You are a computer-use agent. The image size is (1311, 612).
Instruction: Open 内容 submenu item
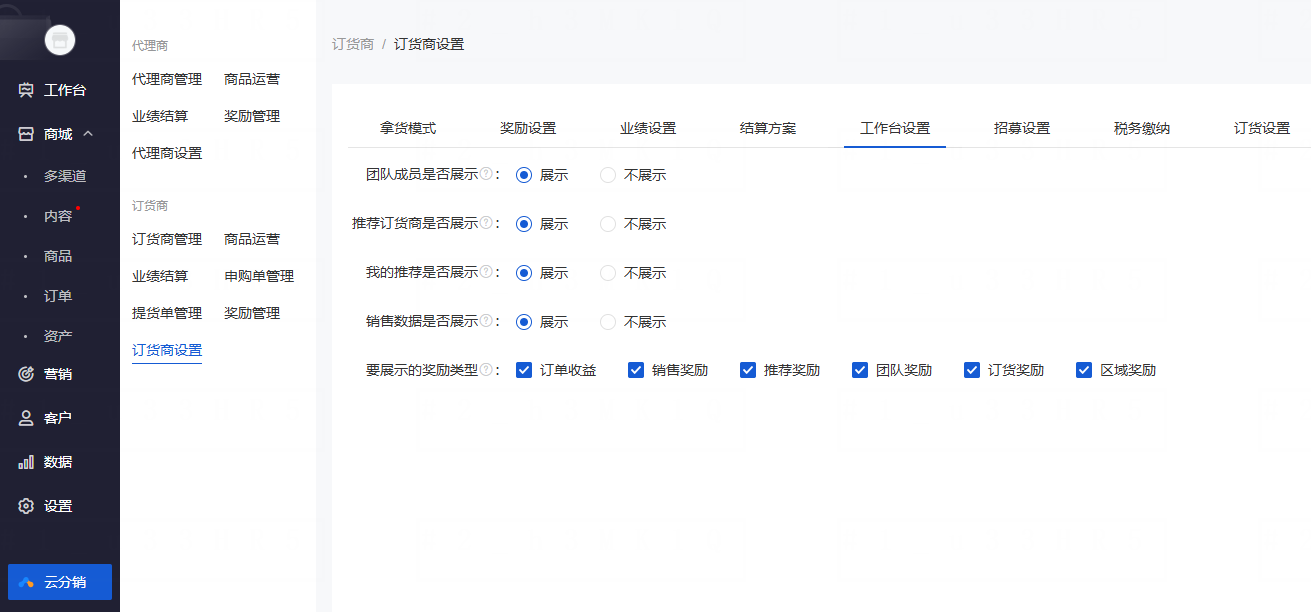(x=58, y=216)
